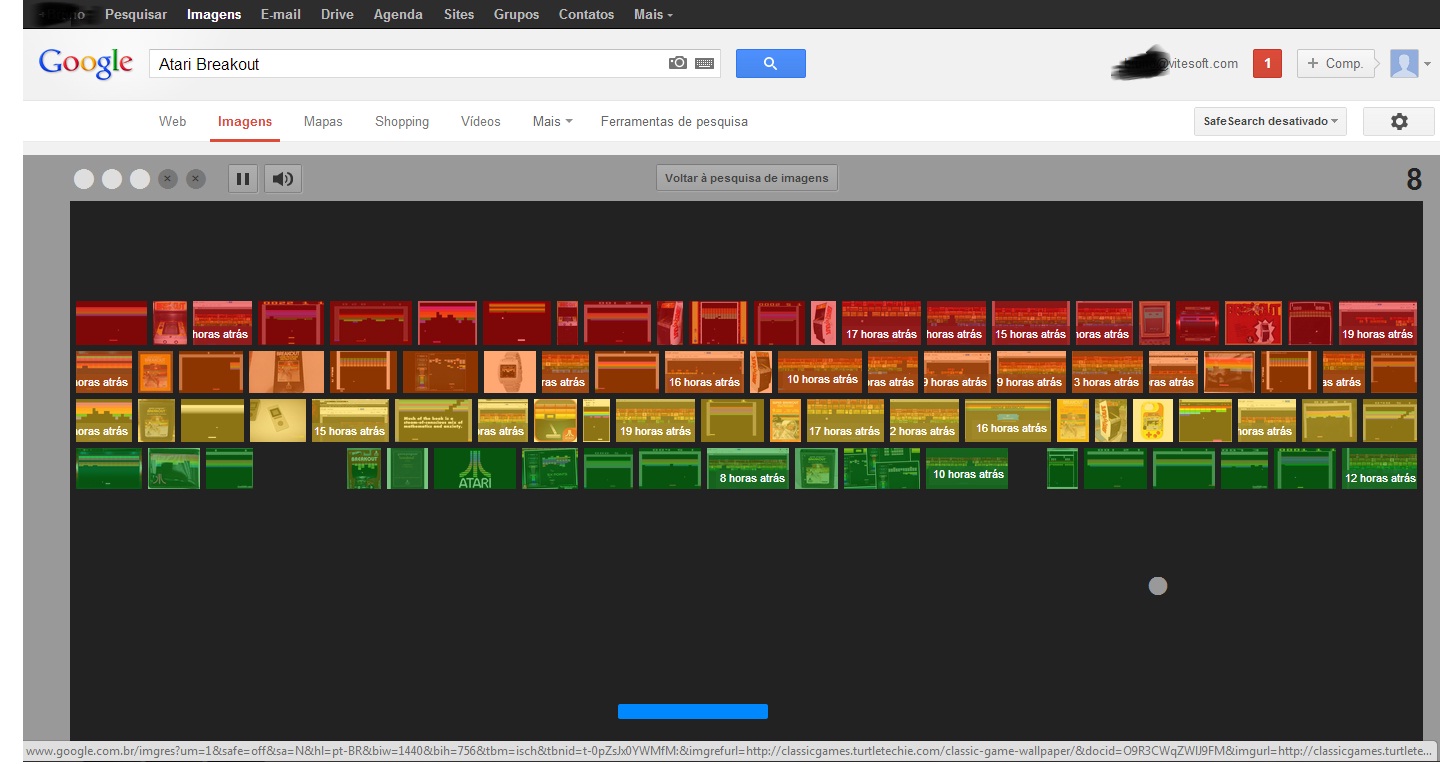Switch to the Vídeos tab

point(481,121)
